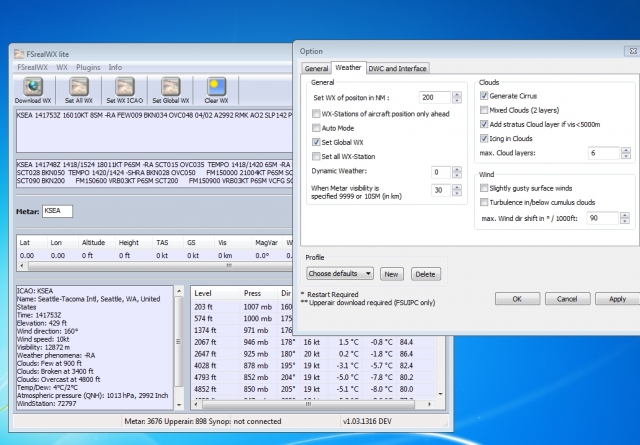Uncheck Set Global WX option
Image resolution: width=640 pixels, height=445 pixels.
[x=316, y=142]
